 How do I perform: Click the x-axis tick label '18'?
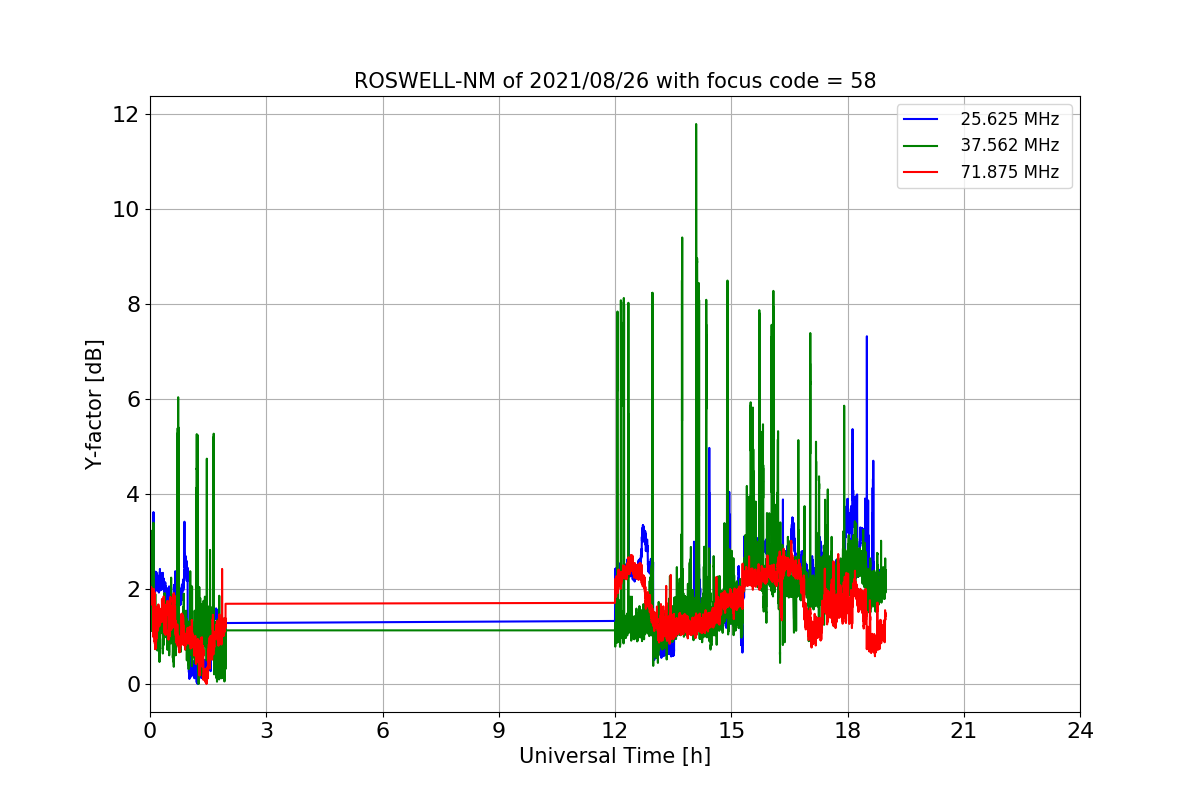[x=848, y=731]
